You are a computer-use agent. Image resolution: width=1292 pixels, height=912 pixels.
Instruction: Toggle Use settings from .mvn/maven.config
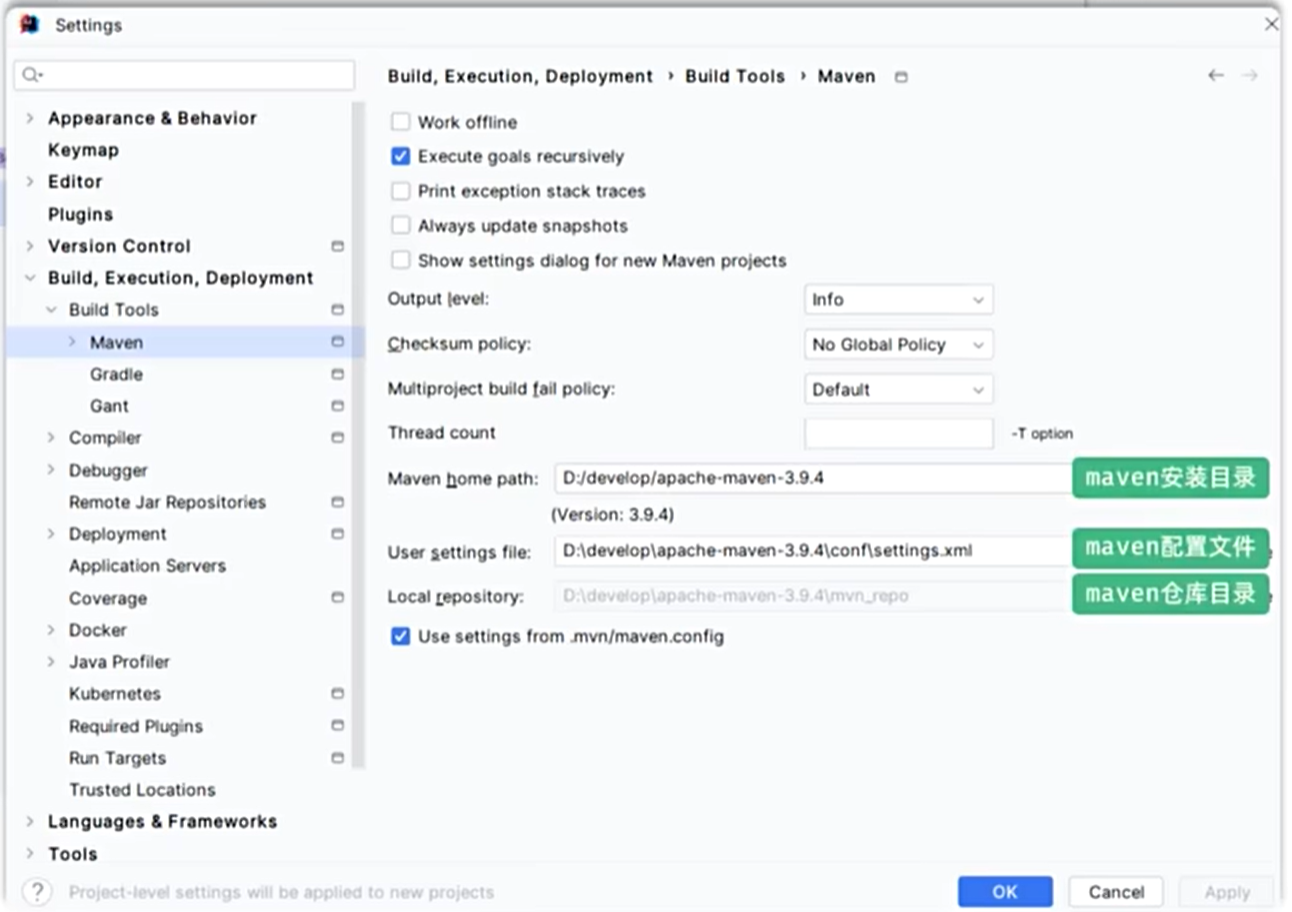coord(401,636)
